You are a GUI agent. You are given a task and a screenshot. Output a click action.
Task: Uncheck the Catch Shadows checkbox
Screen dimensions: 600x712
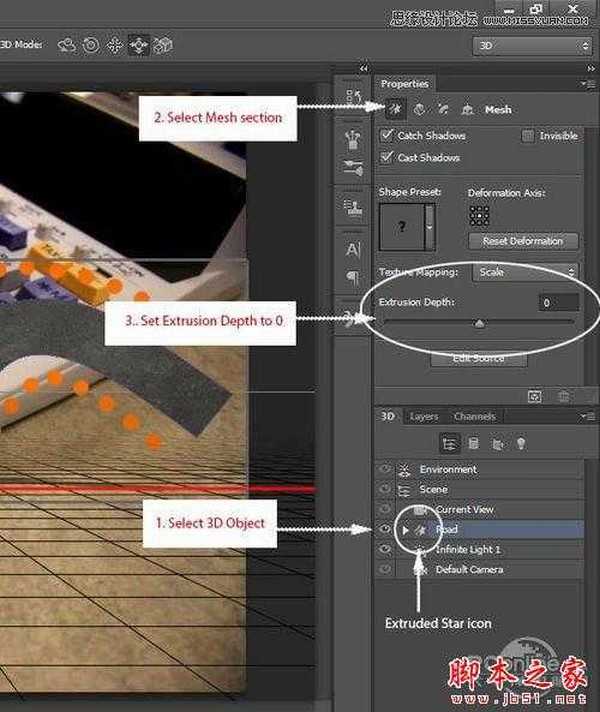pyautogui.click(x=388, y=136)
